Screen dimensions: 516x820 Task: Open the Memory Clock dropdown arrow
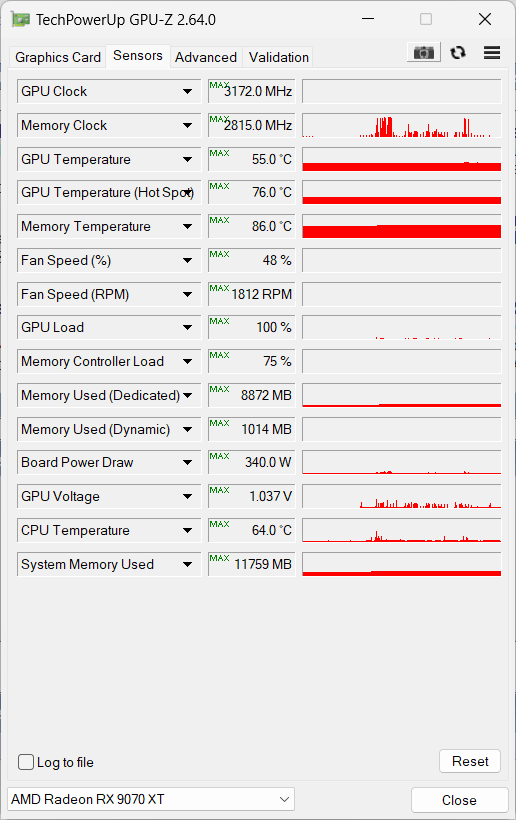tap(187, 126)
